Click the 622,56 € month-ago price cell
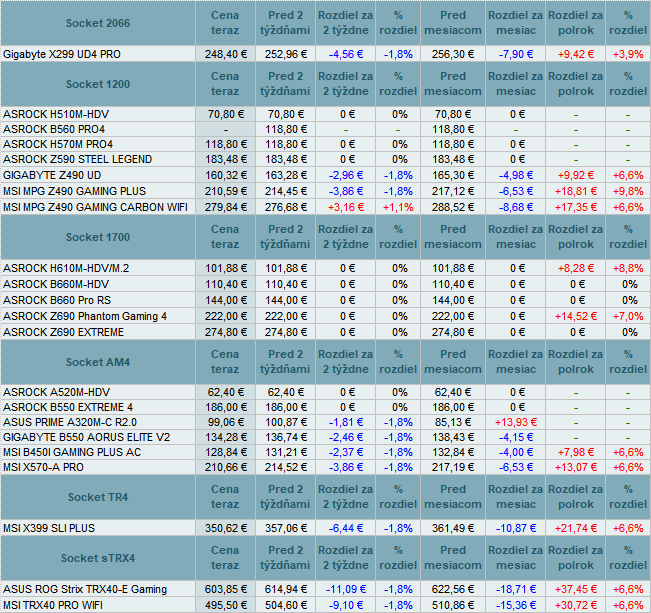651x613 pixels. [x=453, y=589]
